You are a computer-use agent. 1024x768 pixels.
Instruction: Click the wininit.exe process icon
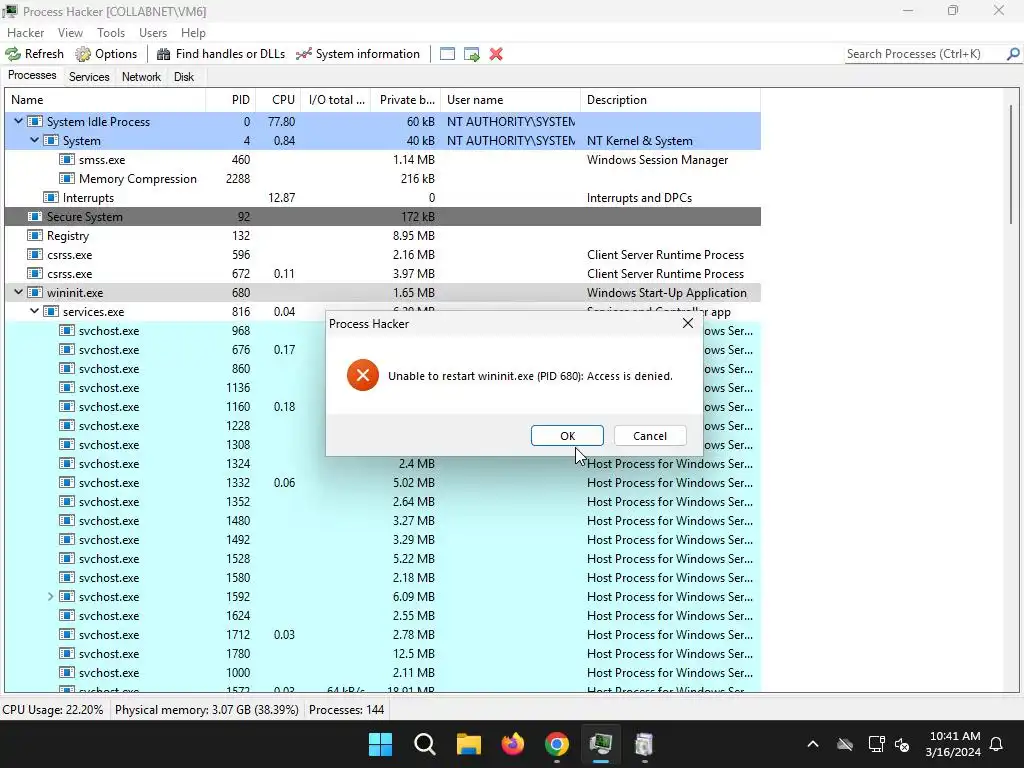pyautogui.click(x=35, y=293)
